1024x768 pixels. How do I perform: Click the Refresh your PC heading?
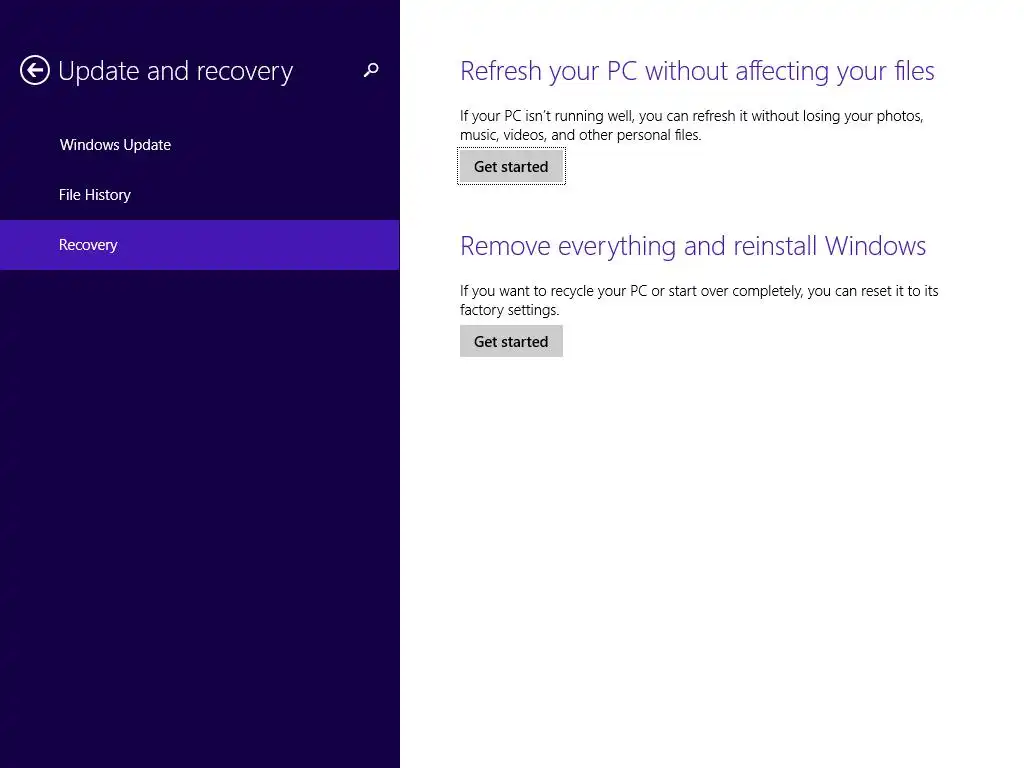pos(697,71)
